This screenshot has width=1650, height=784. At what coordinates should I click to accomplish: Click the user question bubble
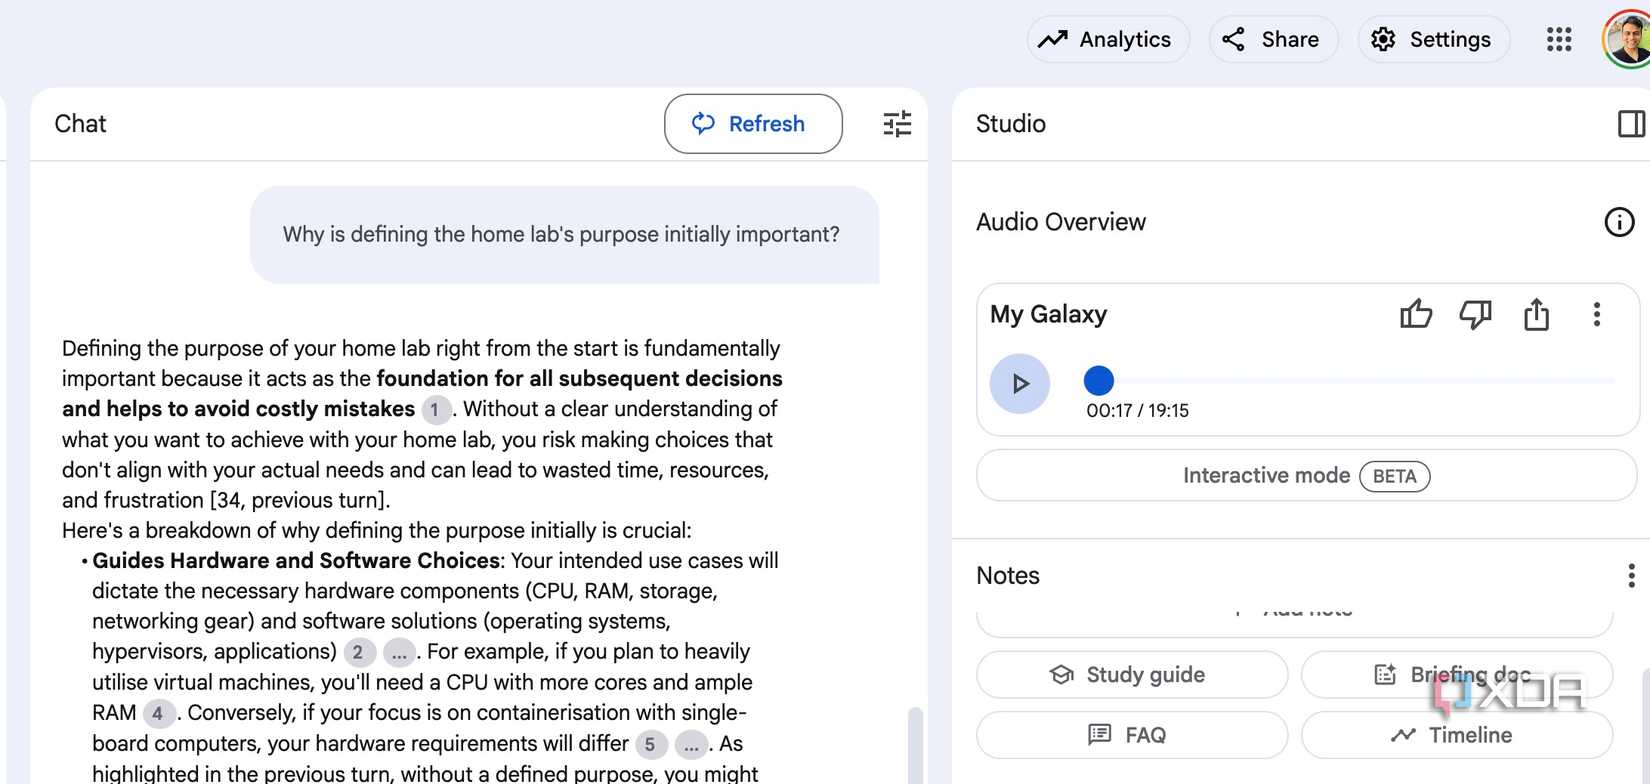point(564,235)
